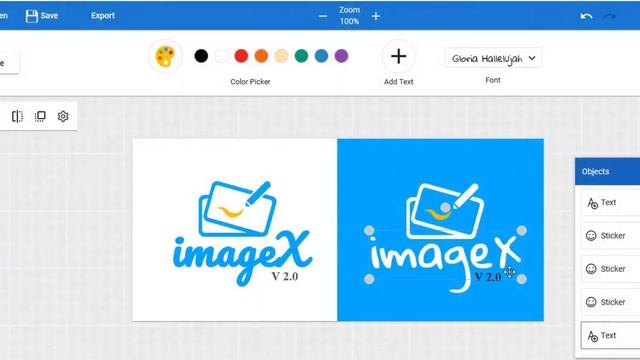The image size is (640, 360).
Task: Open the Export menu
Action: click(103, 16)
